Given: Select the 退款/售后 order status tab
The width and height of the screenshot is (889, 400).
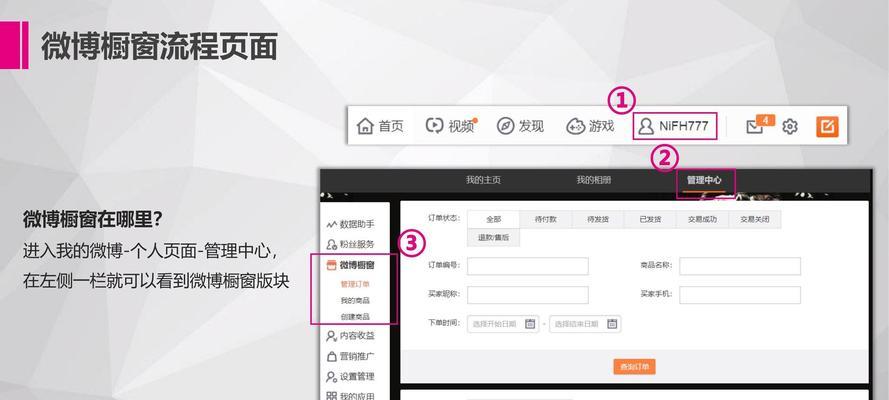Looking at the screenshot, I should pos(493,237).
